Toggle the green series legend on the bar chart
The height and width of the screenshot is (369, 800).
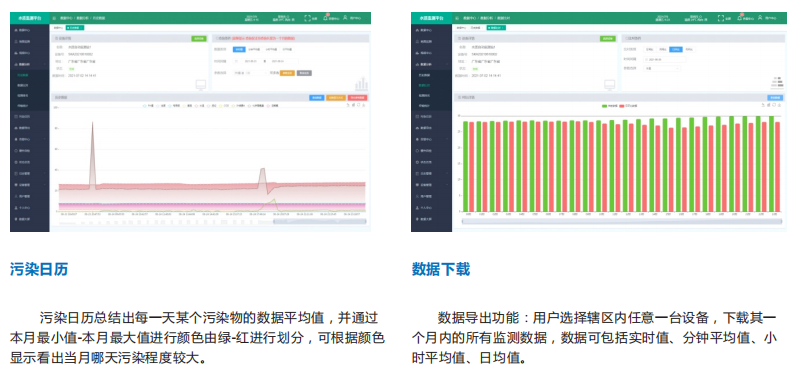[609, 106]
